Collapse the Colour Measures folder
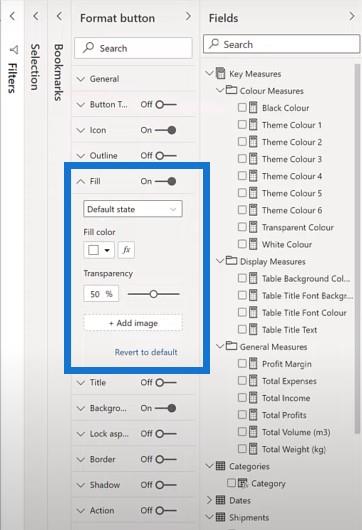Screen dimensions: 362x530 pos(220,91)
